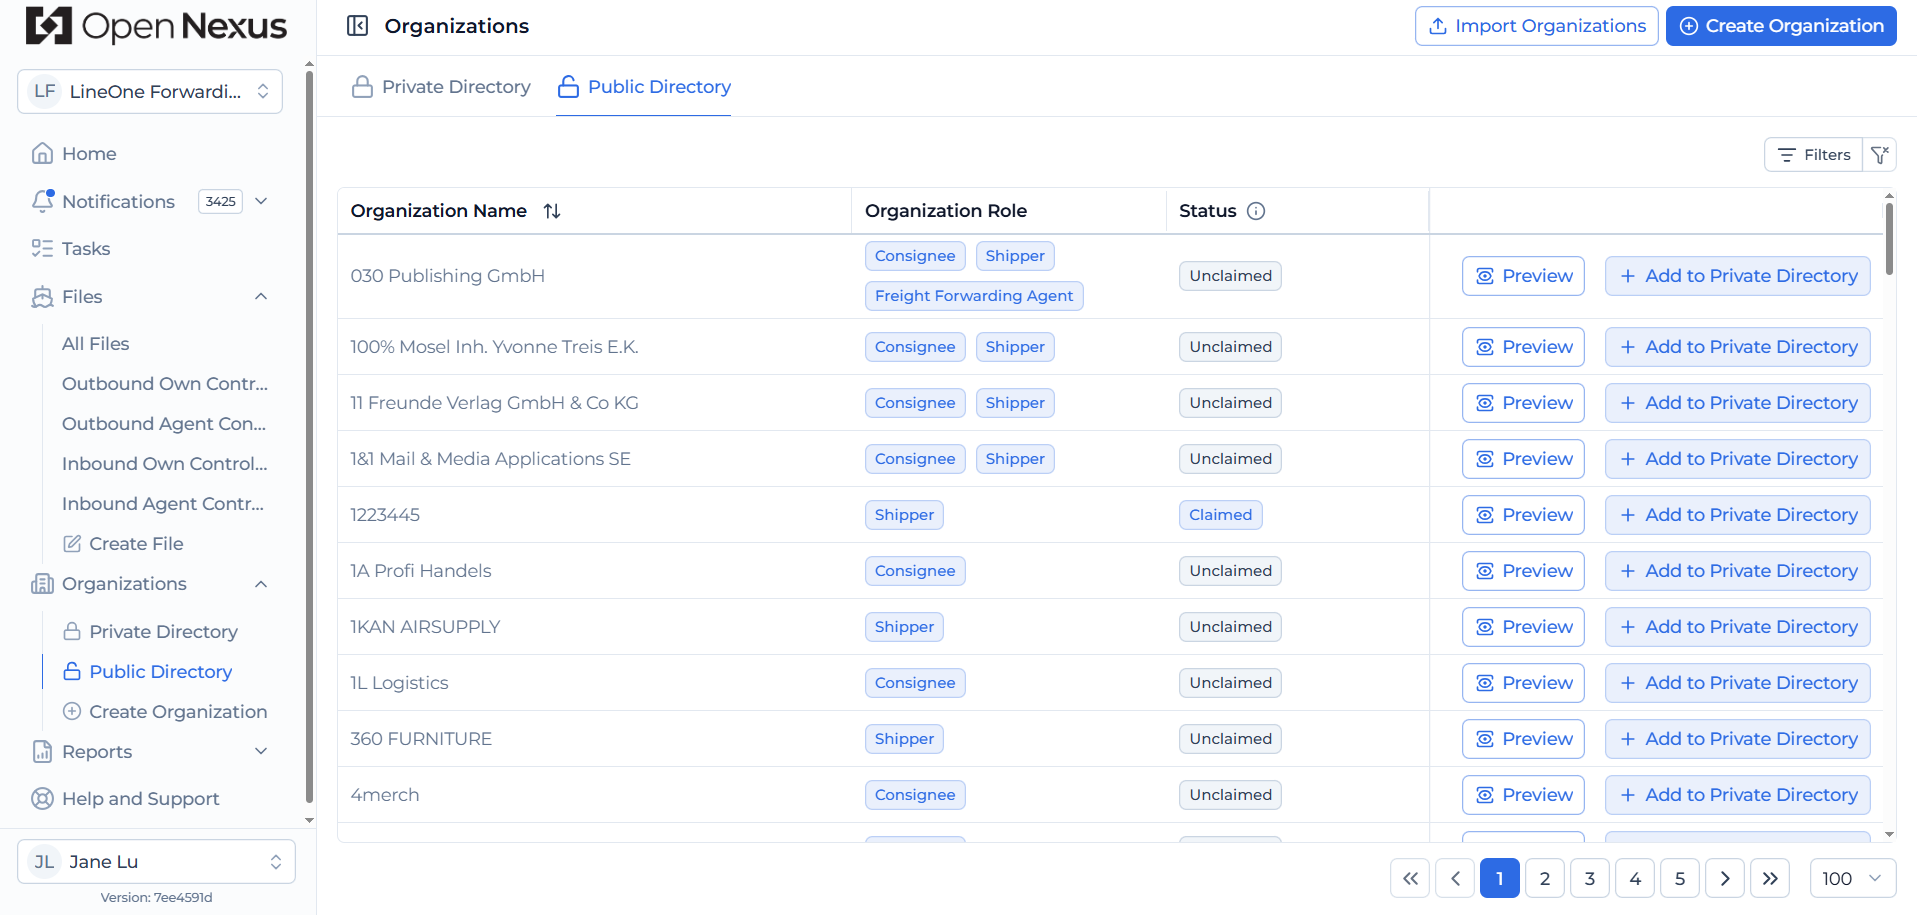Open the Filters button
This screenshot has height=915, width=1917.
click(1814, 155)
